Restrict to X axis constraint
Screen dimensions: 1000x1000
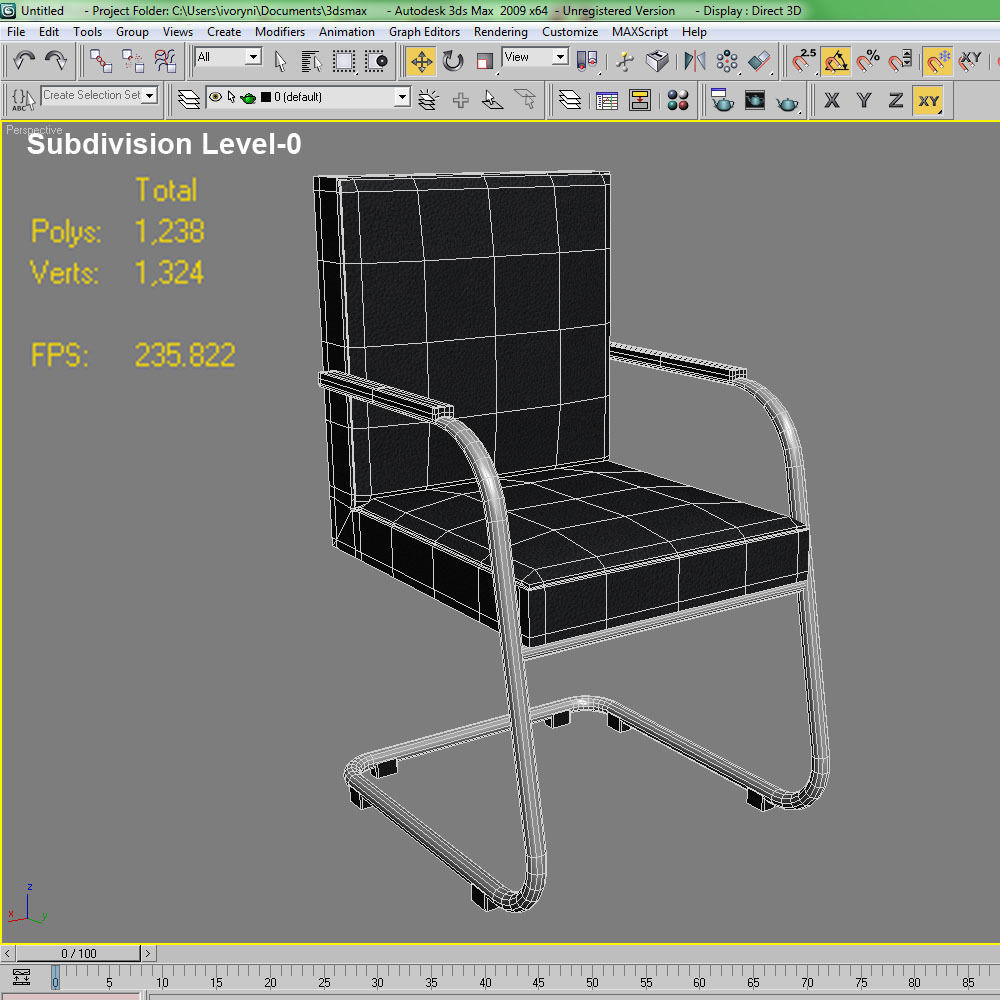(x=832, y=100)
